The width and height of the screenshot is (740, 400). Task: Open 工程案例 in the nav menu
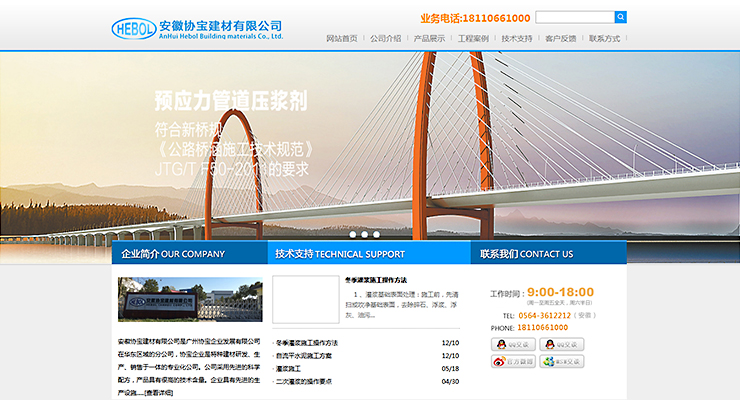[473, 38]
